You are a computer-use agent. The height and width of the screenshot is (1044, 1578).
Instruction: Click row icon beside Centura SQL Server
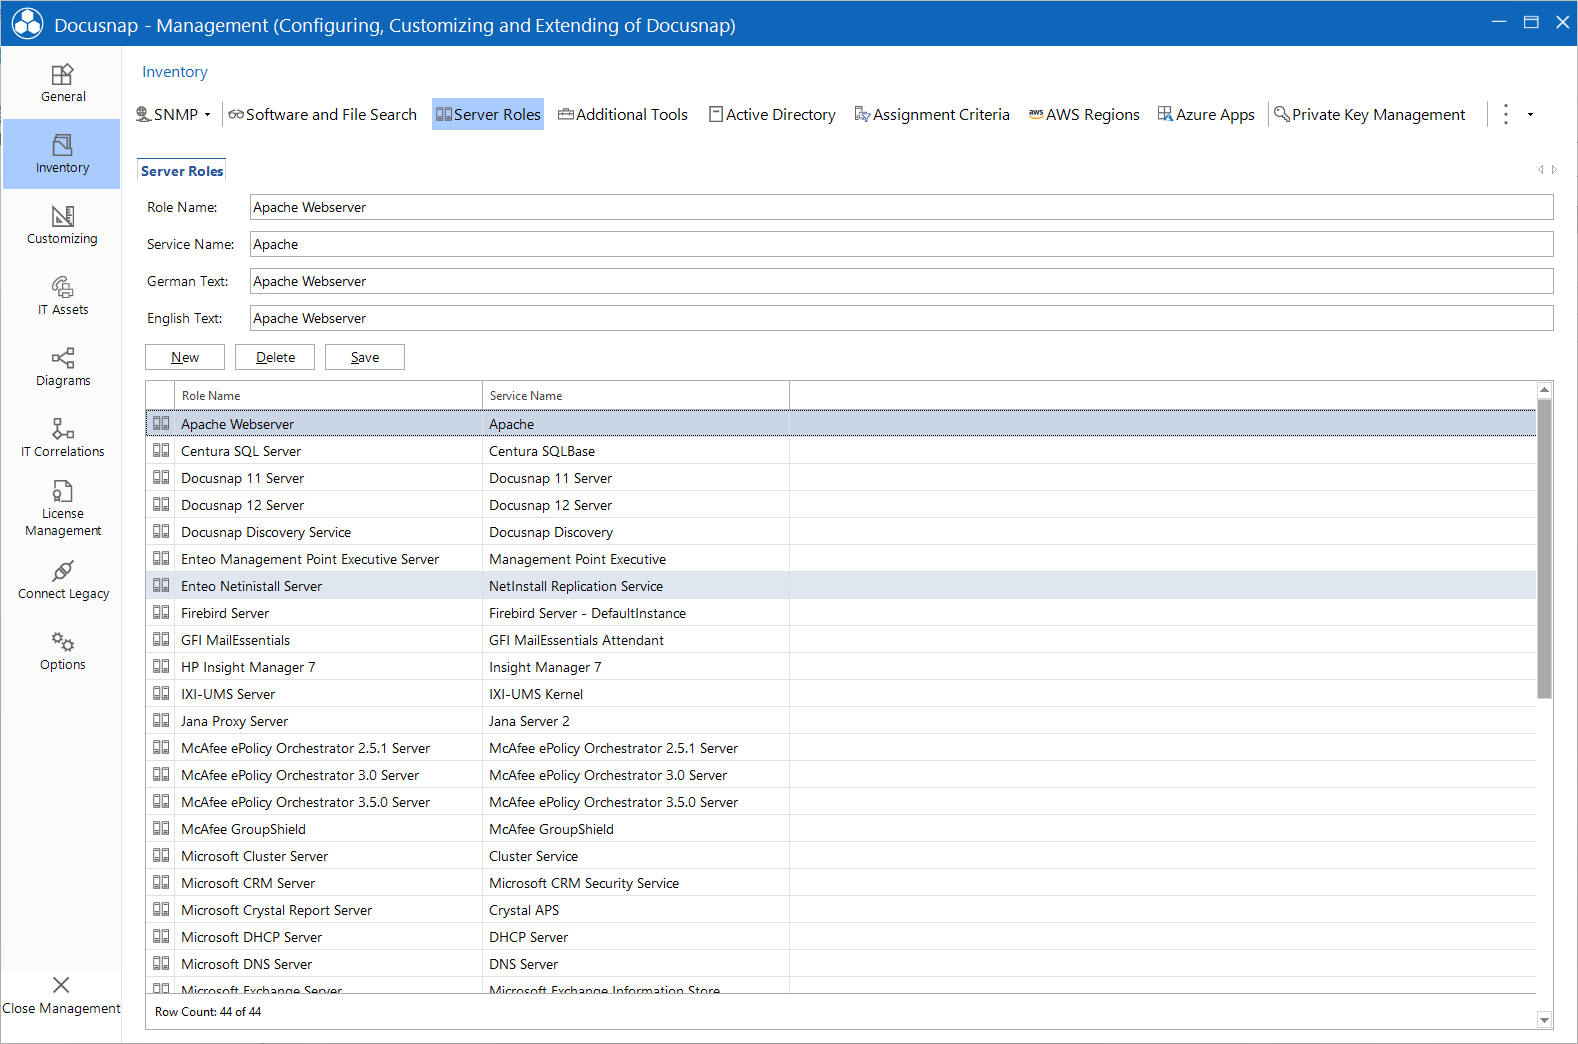tap(161, 450)
